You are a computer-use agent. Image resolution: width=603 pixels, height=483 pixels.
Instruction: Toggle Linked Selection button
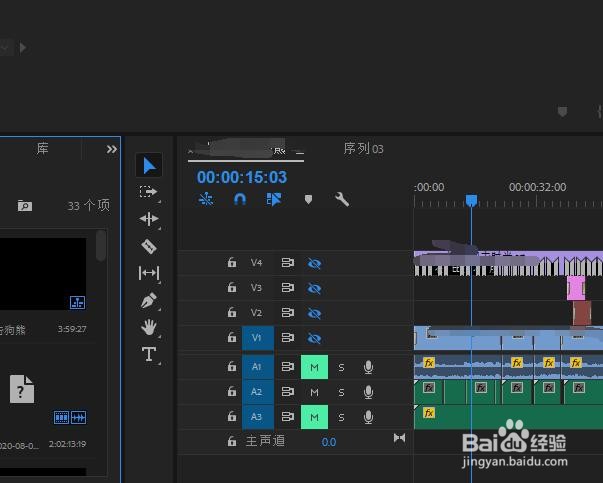pyautogui.click(x=274, y=199)
